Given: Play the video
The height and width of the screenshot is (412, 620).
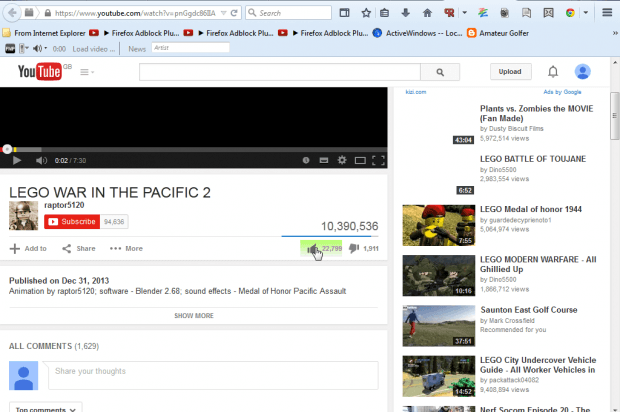Looking at the screenshot, I should [x=17, y=160].
